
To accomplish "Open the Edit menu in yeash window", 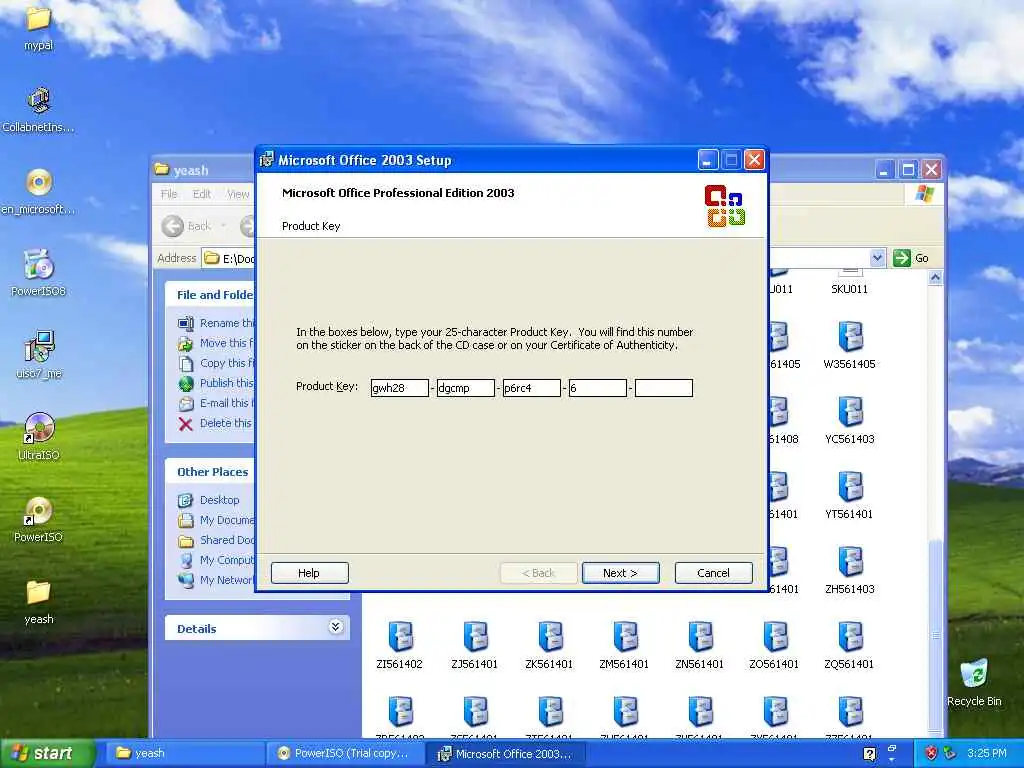I will coord(202,194).
